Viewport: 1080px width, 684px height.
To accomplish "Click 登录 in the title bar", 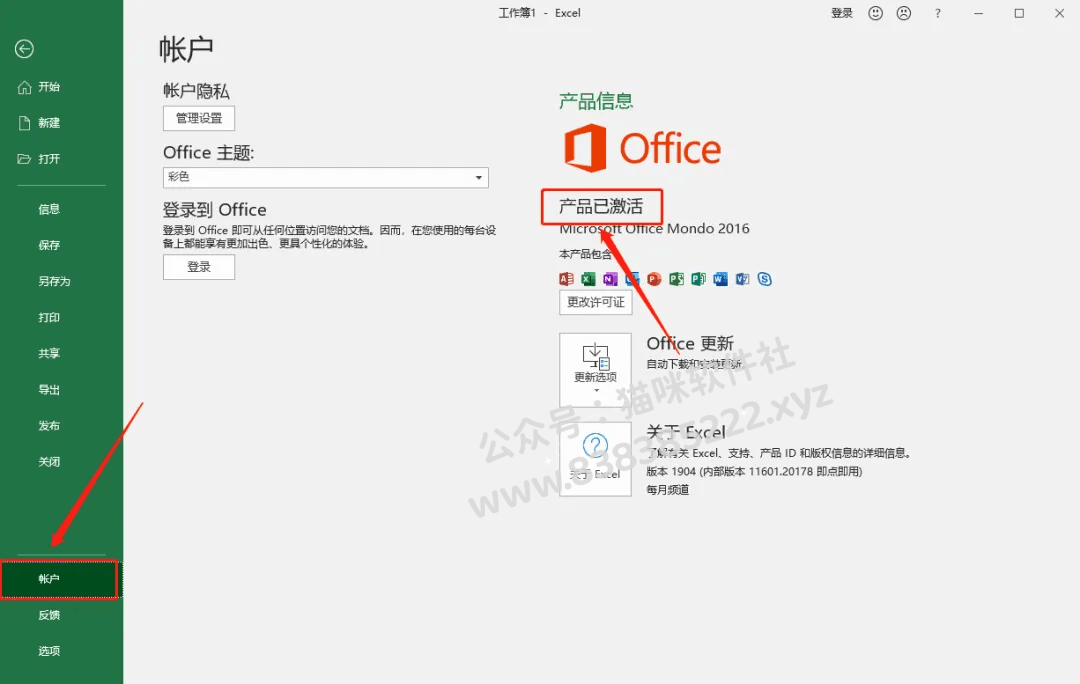I will click(842, 13).
